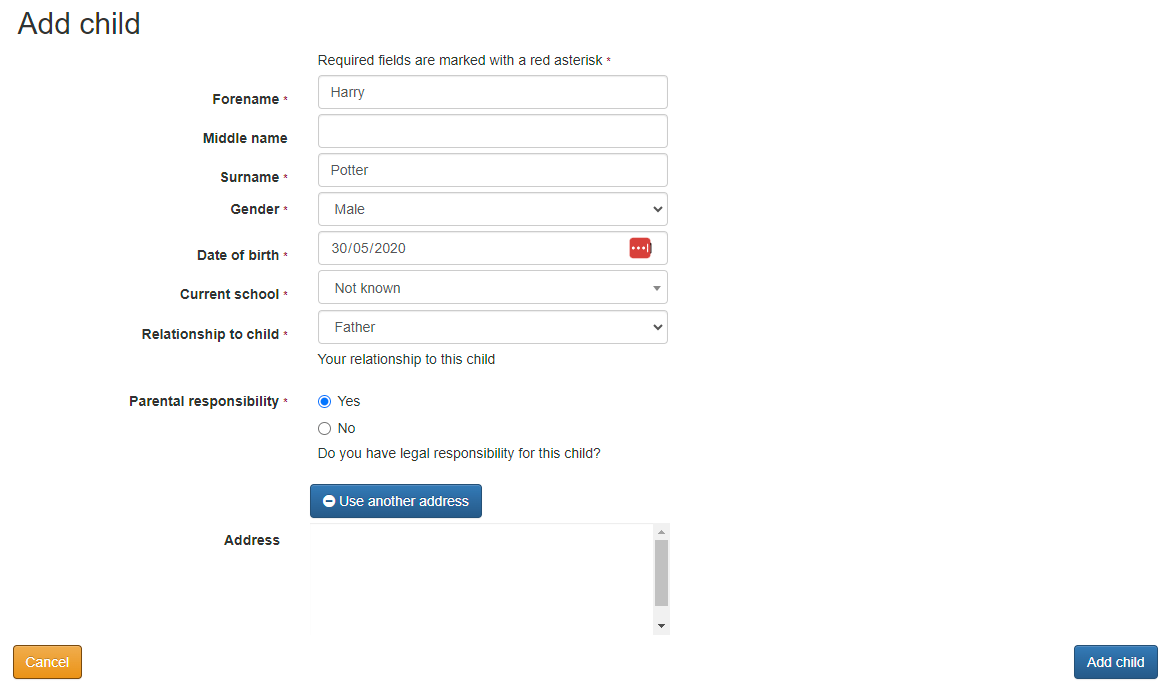
Task: Click the Surname field containing Potter
Action: coord(492,170)
